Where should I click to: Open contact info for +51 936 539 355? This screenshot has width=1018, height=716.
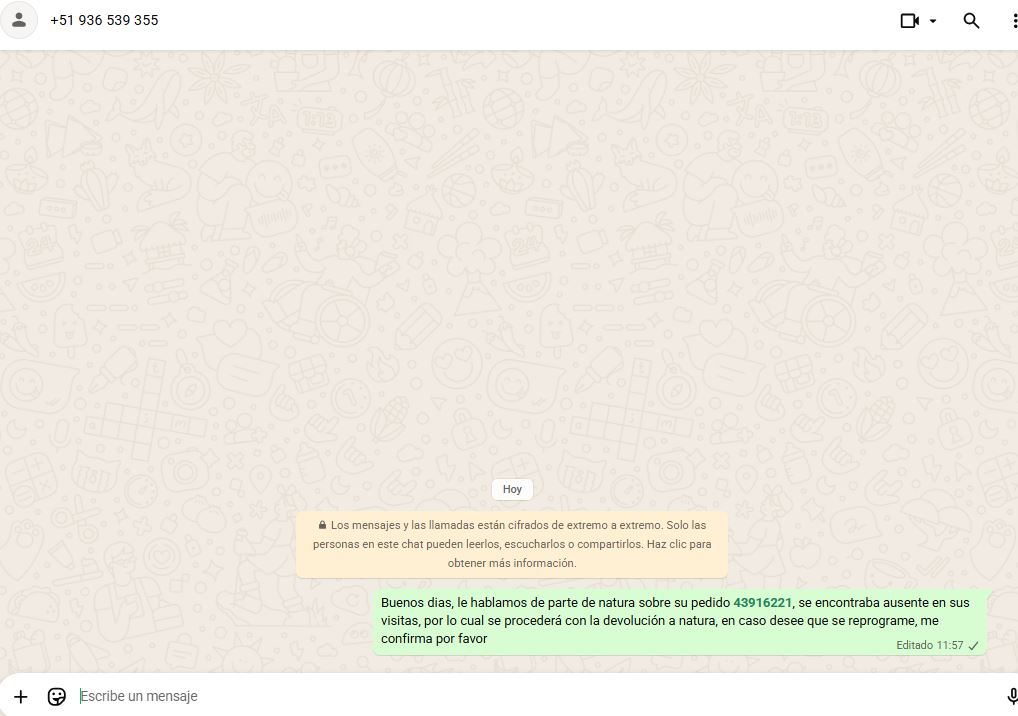pyautogui.click(x=104, y=20)
